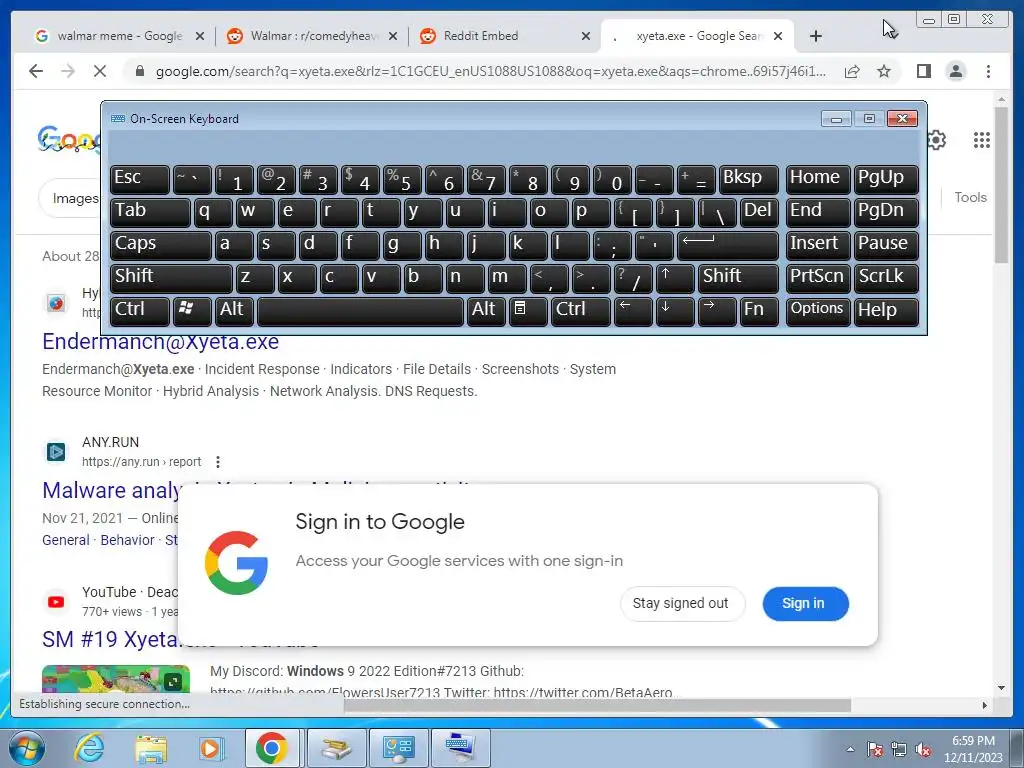Select the Images search filter
This screenshot has height=768, width=1024.
click(x=75, y=199)
